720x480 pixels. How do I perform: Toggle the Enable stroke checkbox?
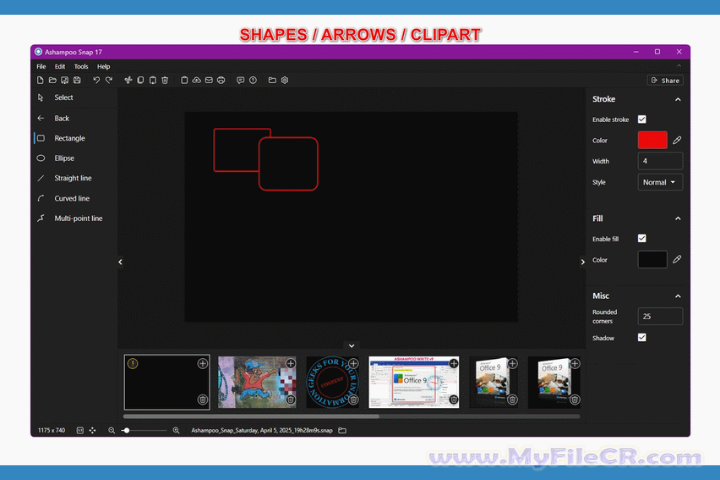[642, 119]
